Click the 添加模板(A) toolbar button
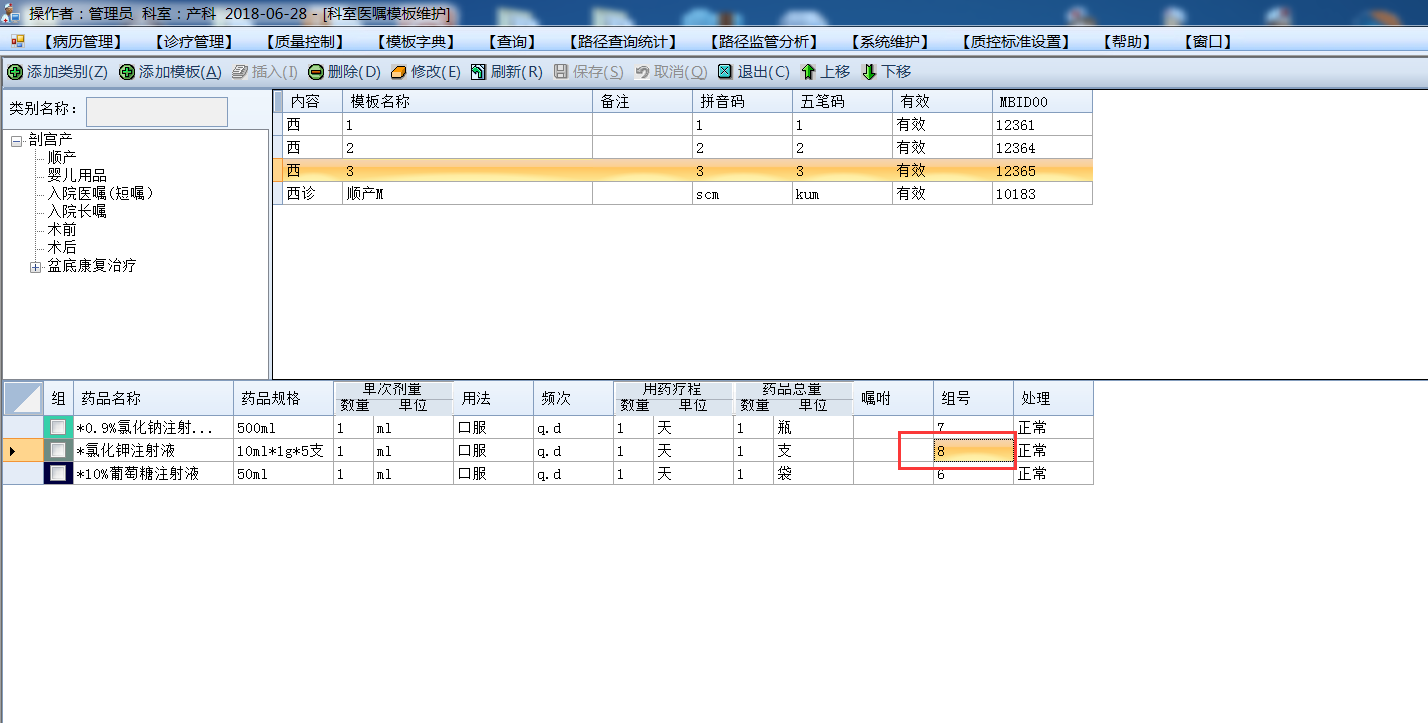 coord(170,72)
